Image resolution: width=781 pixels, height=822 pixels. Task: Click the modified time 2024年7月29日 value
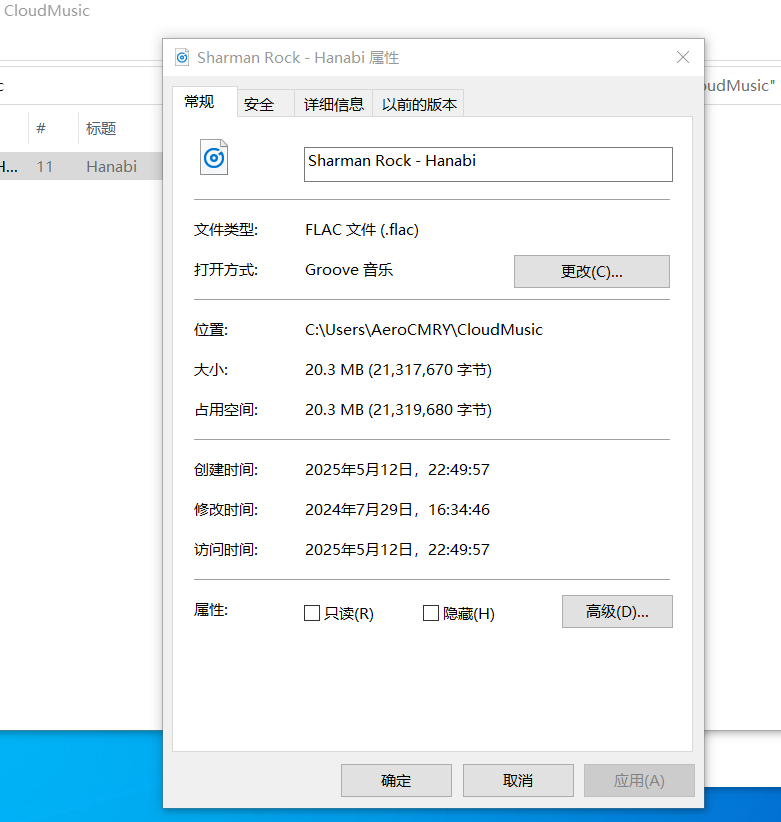pos(397,509)
